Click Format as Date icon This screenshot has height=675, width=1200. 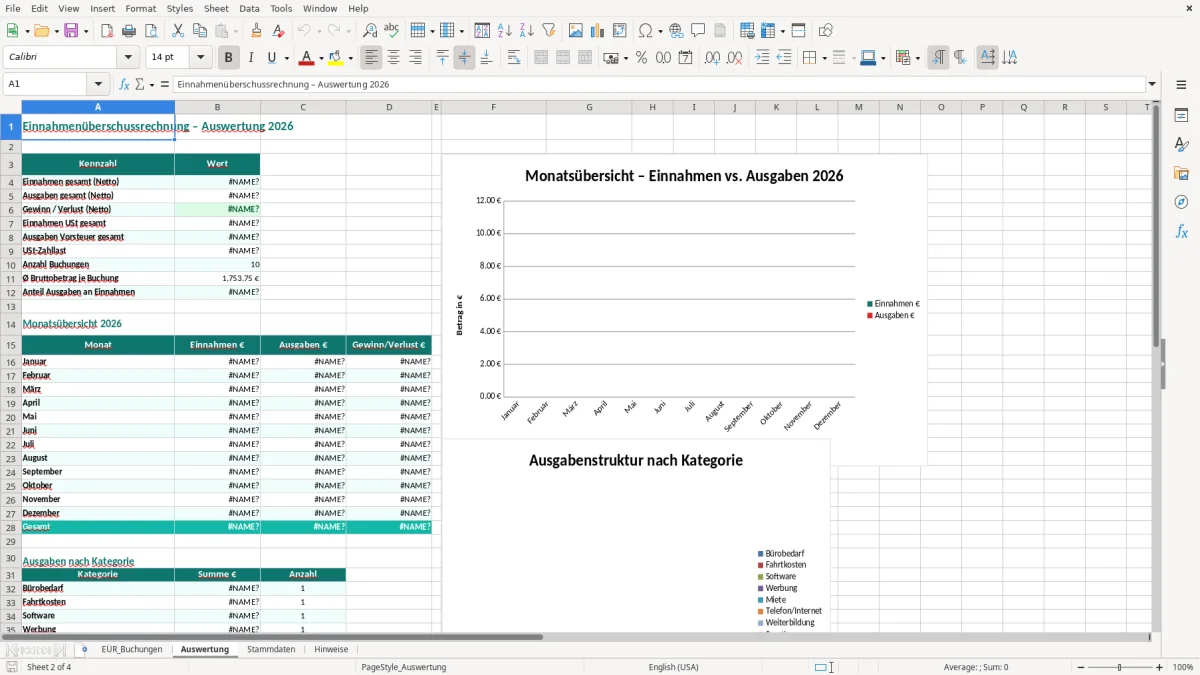686,58
